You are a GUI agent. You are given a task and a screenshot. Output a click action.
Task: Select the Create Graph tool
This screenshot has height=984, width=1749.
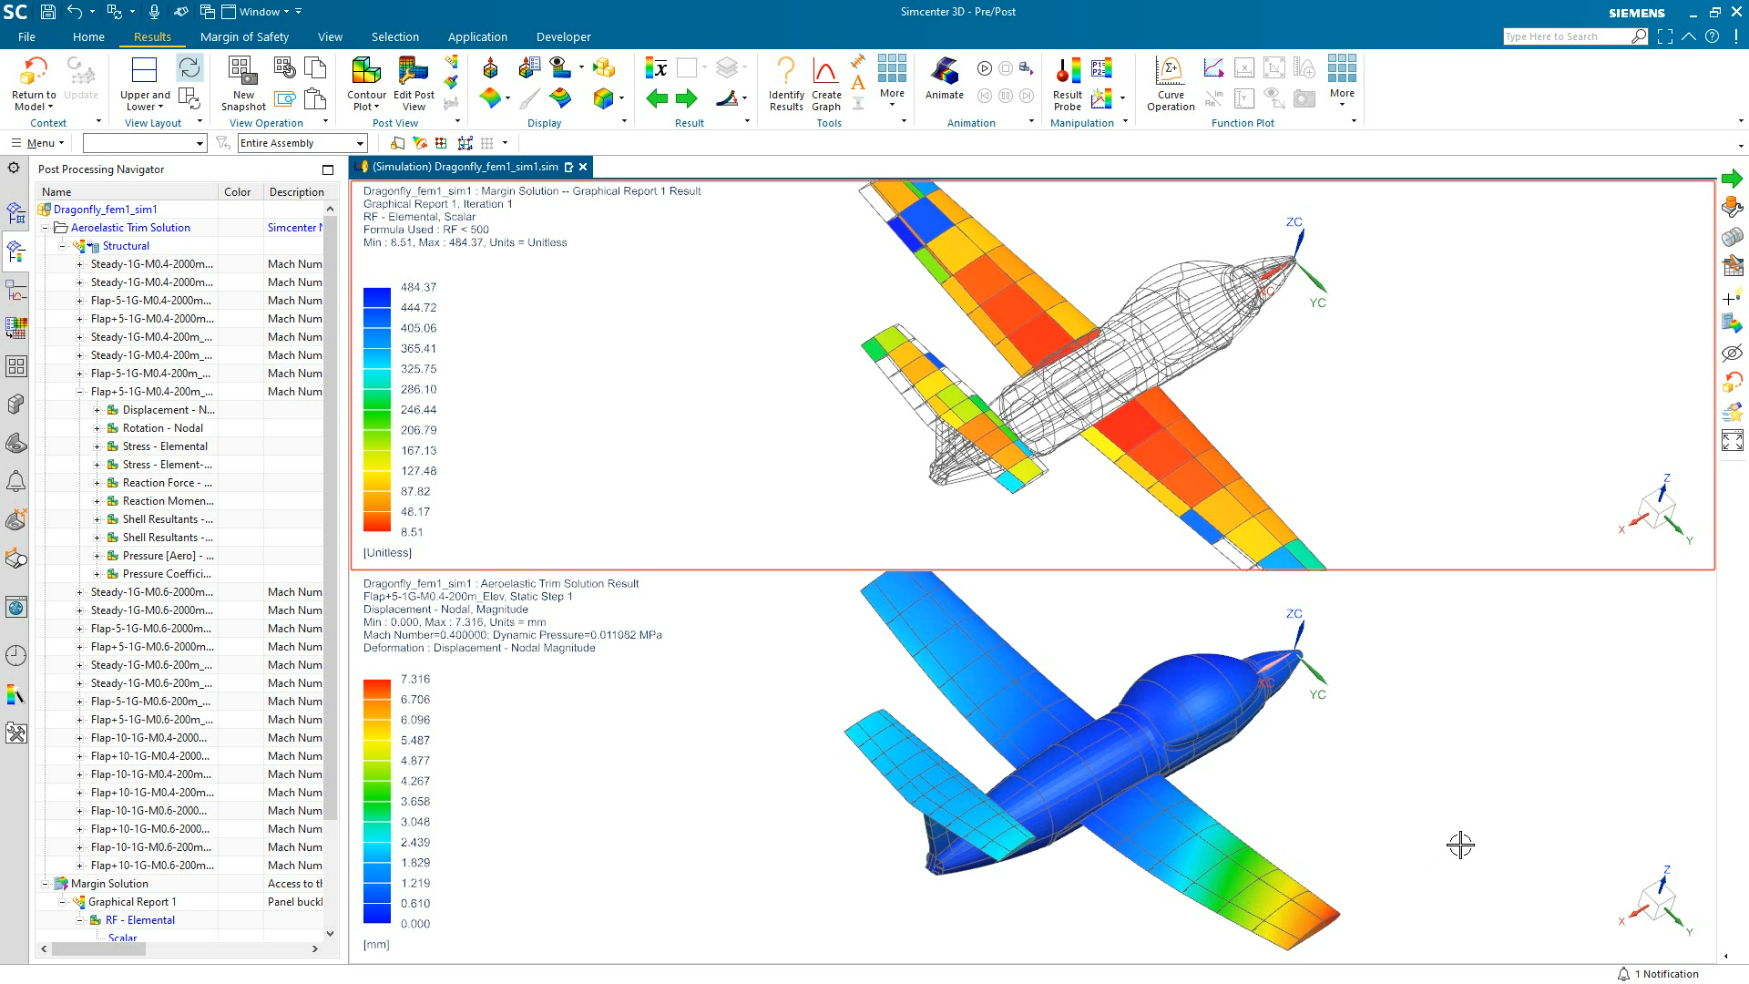[x=826, y=83]
